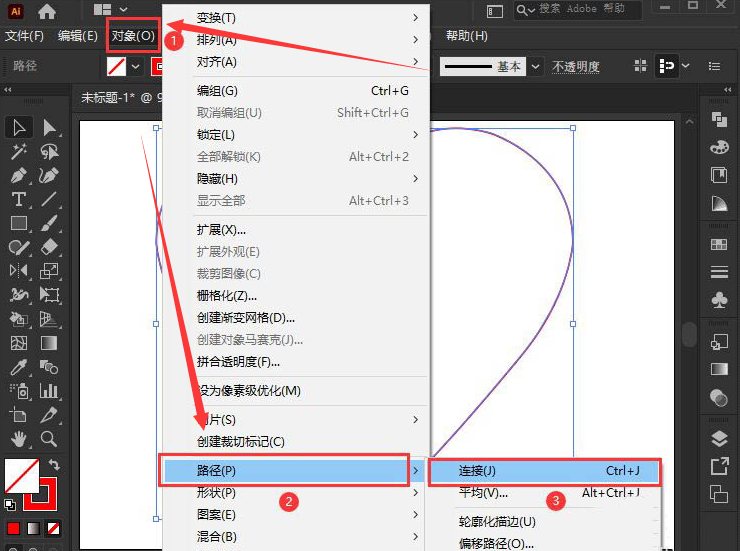Select the Artboard tool
The width and height of the screenshot is (740, 551).
[x=19, y=415]
